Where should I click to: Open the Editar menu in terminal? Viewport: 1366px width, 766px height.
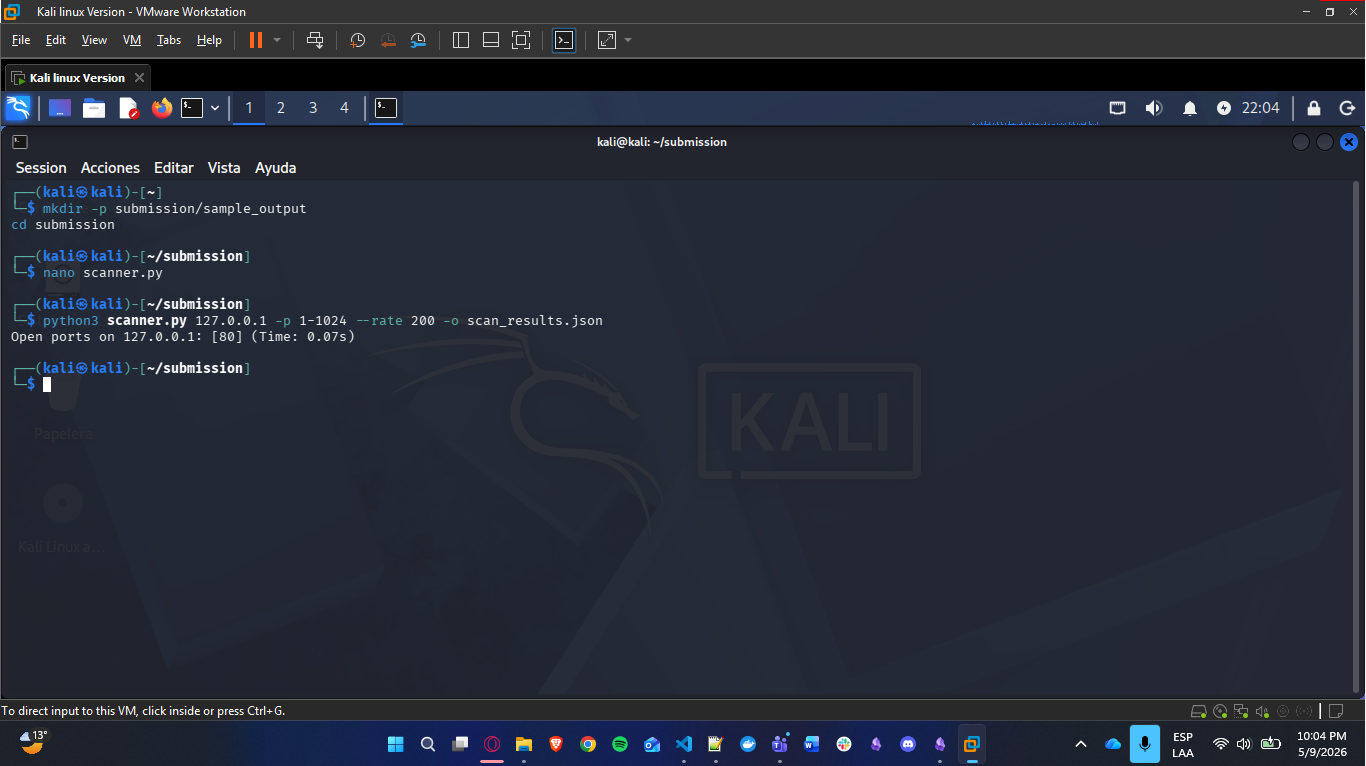pyautogui.click(x=174, y=168)
